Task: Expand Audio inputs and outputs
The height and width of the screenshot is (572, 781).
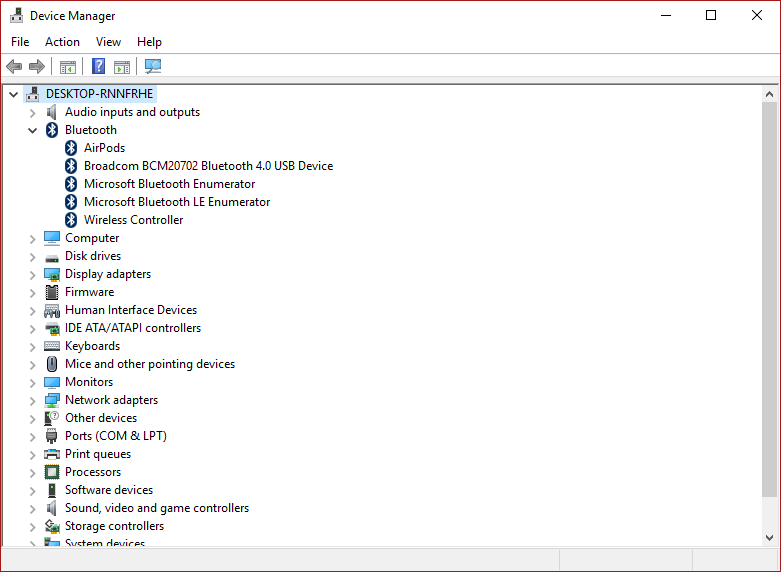Action: 33,113
